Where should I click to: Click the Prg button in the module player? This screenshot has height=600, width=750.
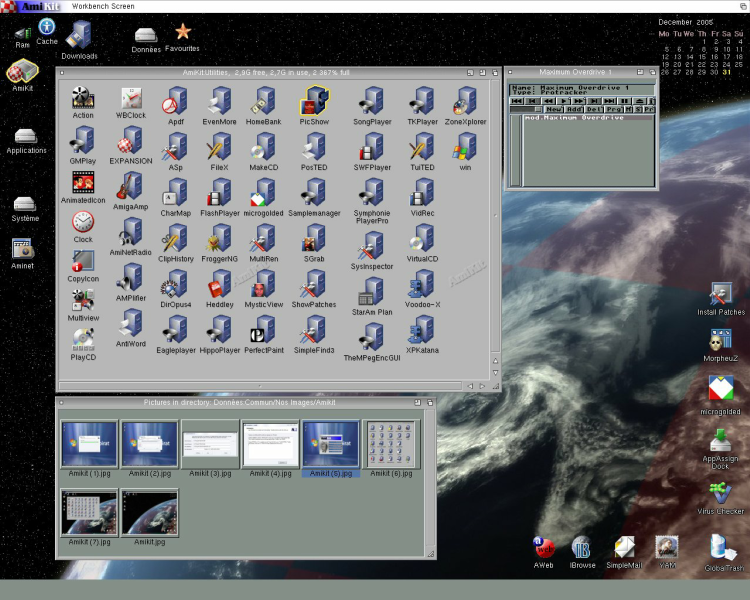tap(614, 109)
